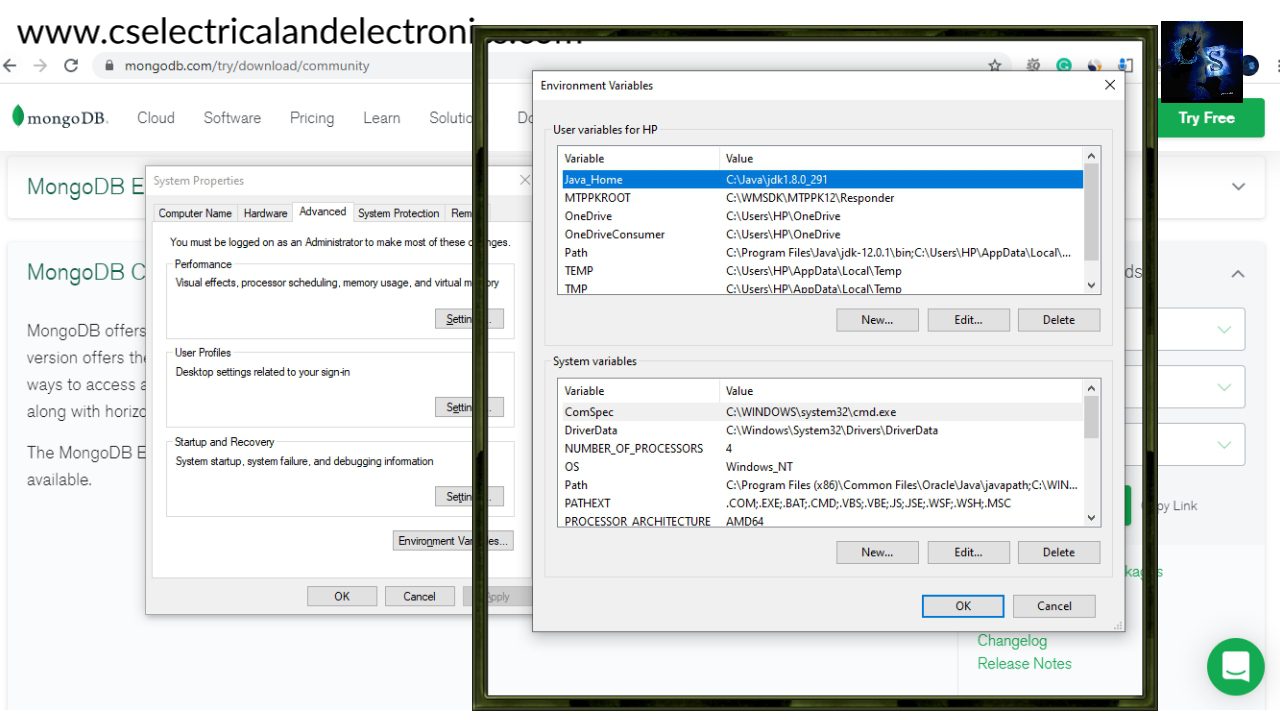Click up arrow of system variables scrollbar

[x=1091, y=388]
